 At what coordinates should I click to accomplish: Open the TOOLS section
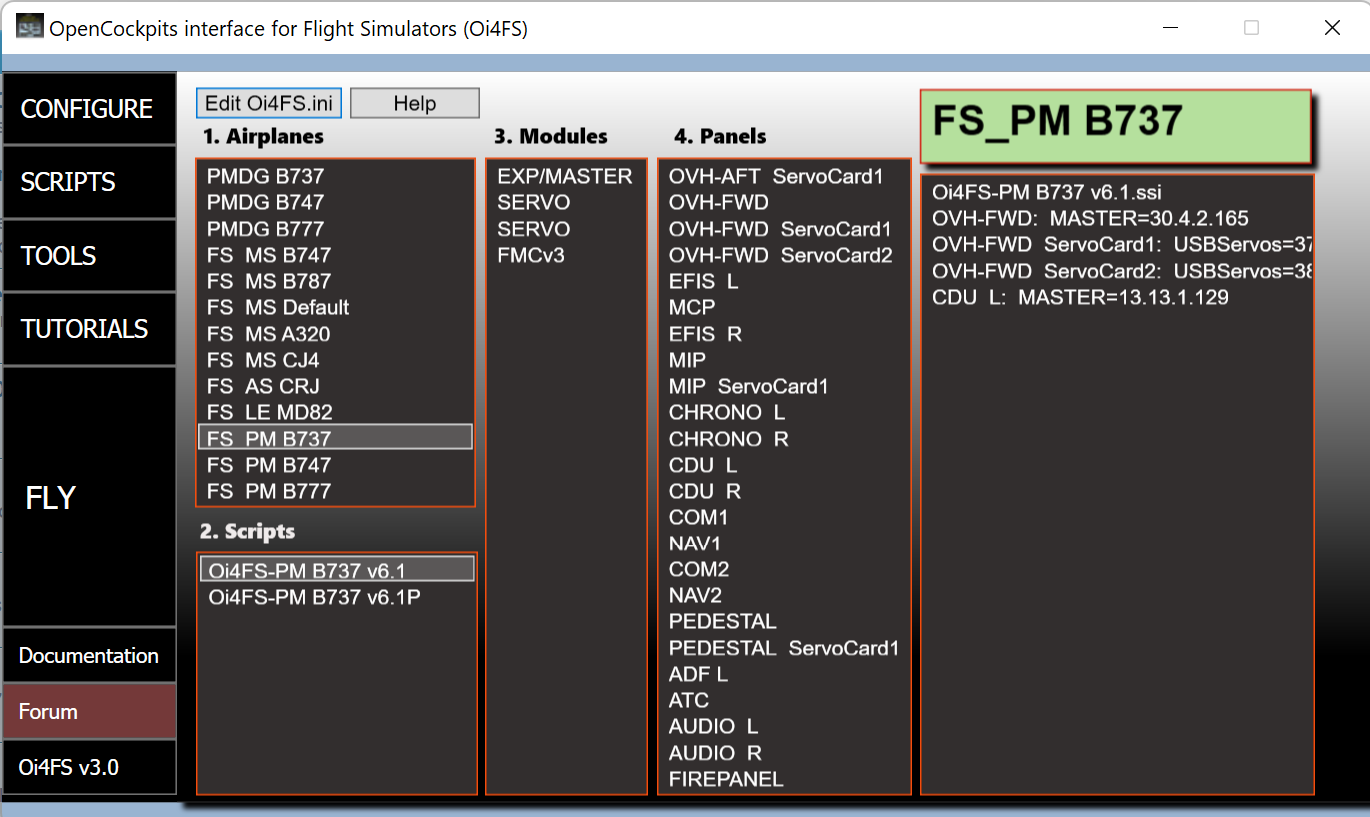tap(88, 256)
